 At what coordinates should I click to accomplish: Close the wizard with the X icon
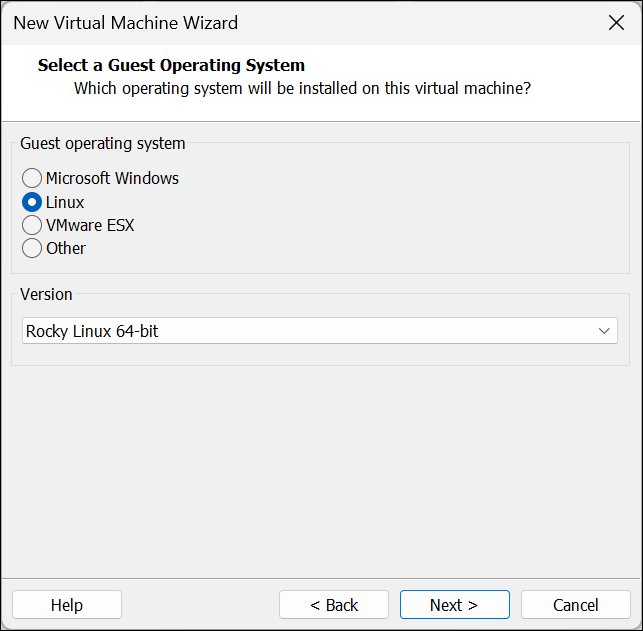click(x=616, y=23)
